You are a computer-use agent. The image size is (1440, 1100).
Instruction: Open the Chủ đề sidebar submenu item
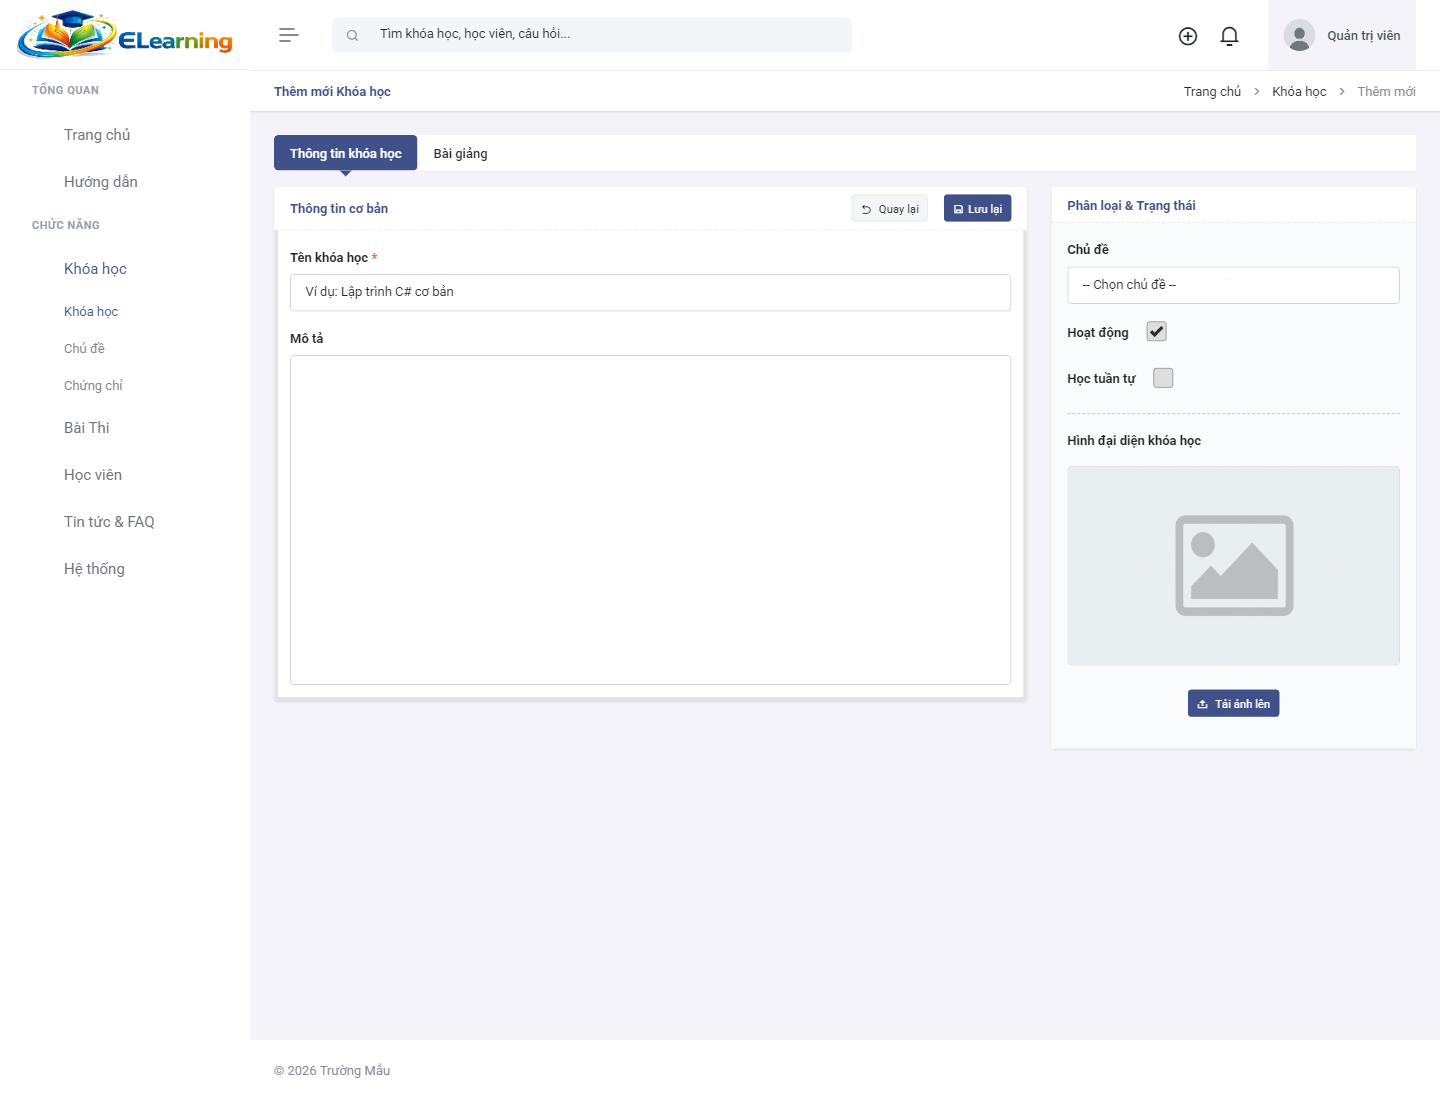click(84, 349)
